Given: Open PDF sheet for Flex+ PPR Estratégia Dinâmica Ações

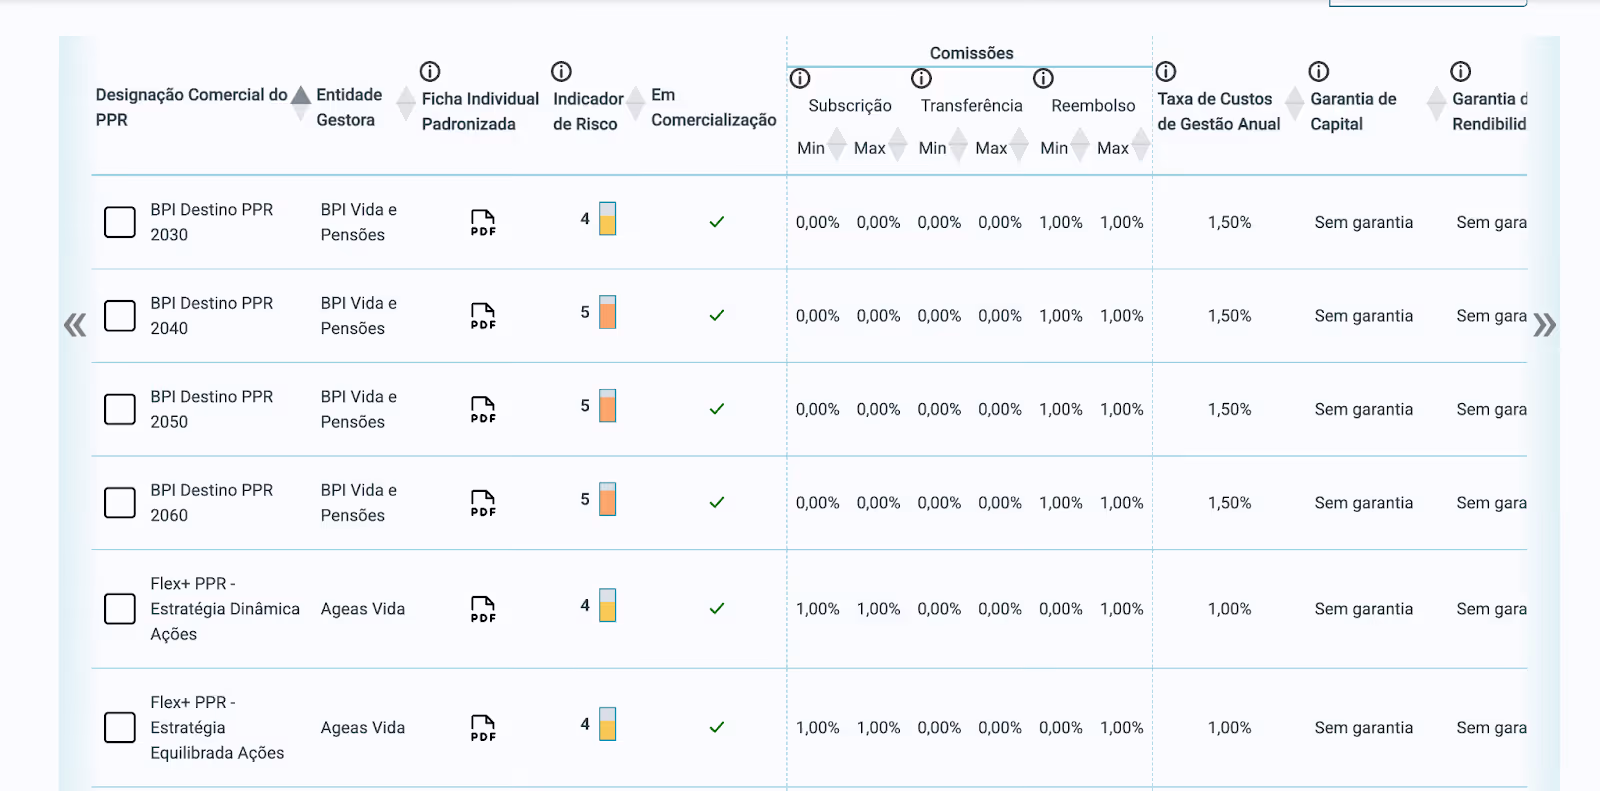Looking at the screenshot, I should [483, 609].
